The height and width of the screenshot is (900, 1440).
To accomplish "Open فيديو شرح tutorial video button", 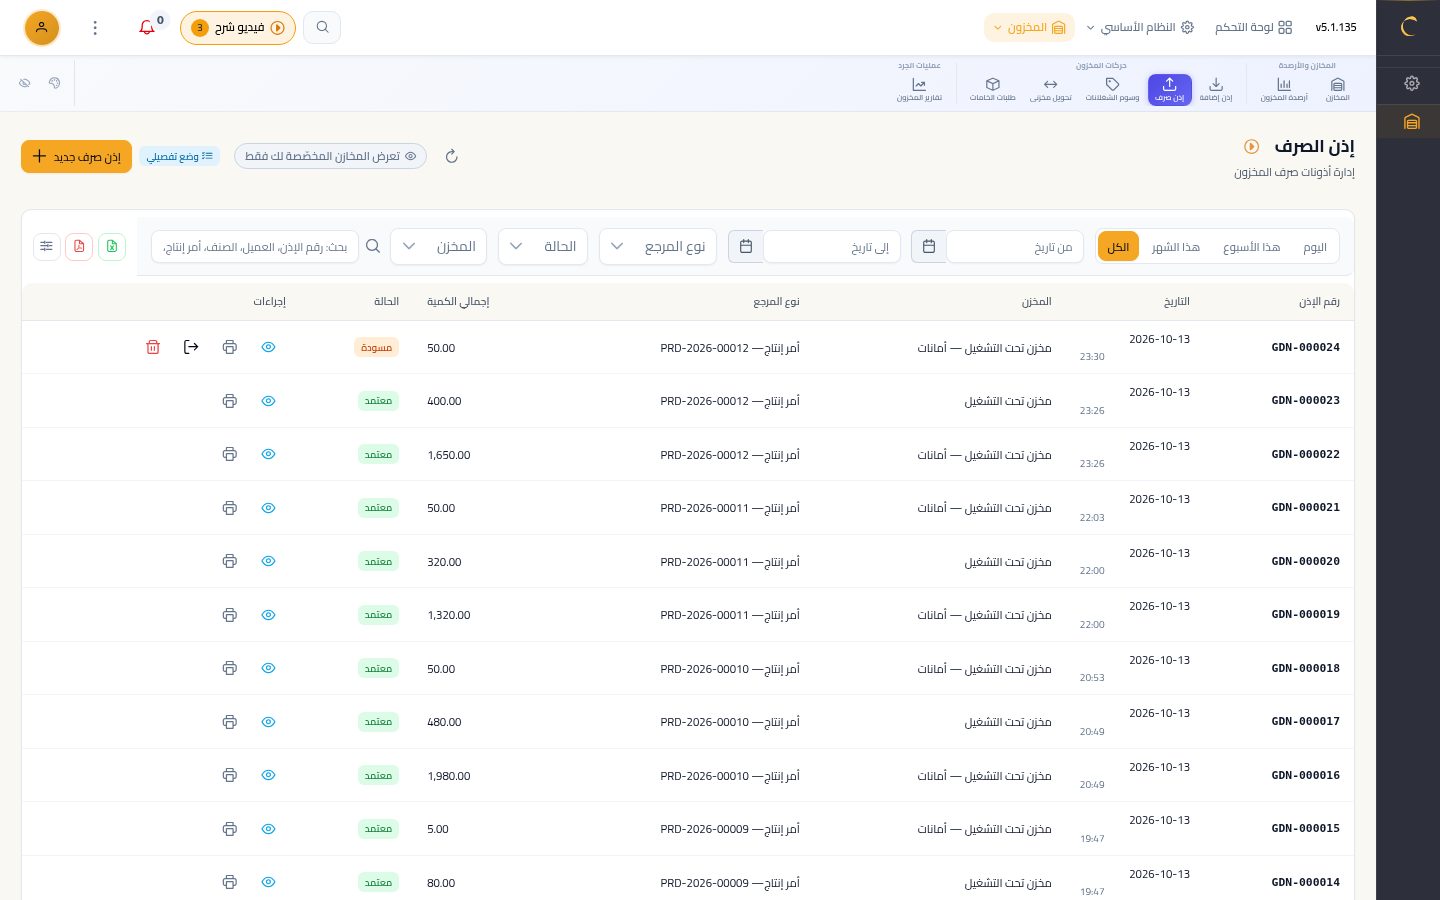I will pyautogui.click(x=238, y=27).
